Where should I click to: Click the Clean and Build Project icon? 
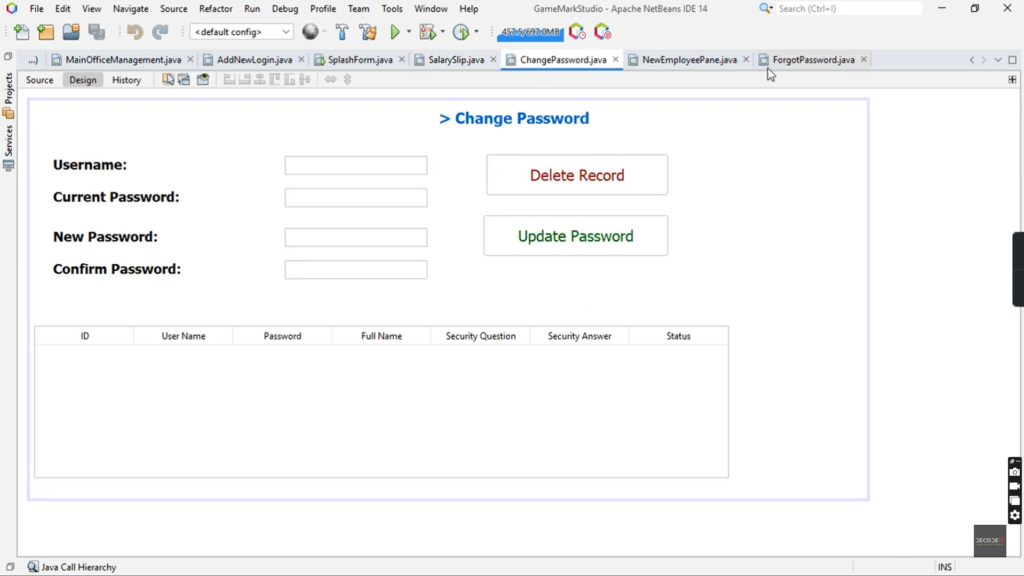(368, 32)
